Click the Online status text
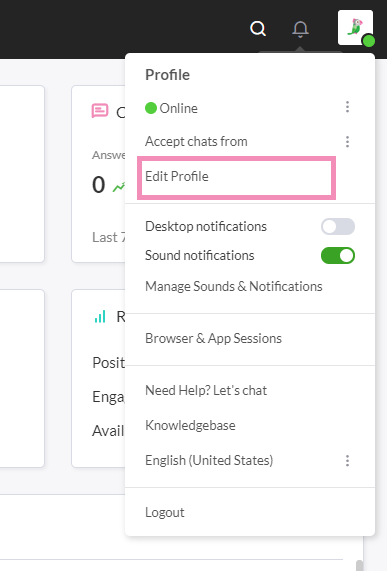The width and height of the screenshot is (387, 571). (178, 108)
